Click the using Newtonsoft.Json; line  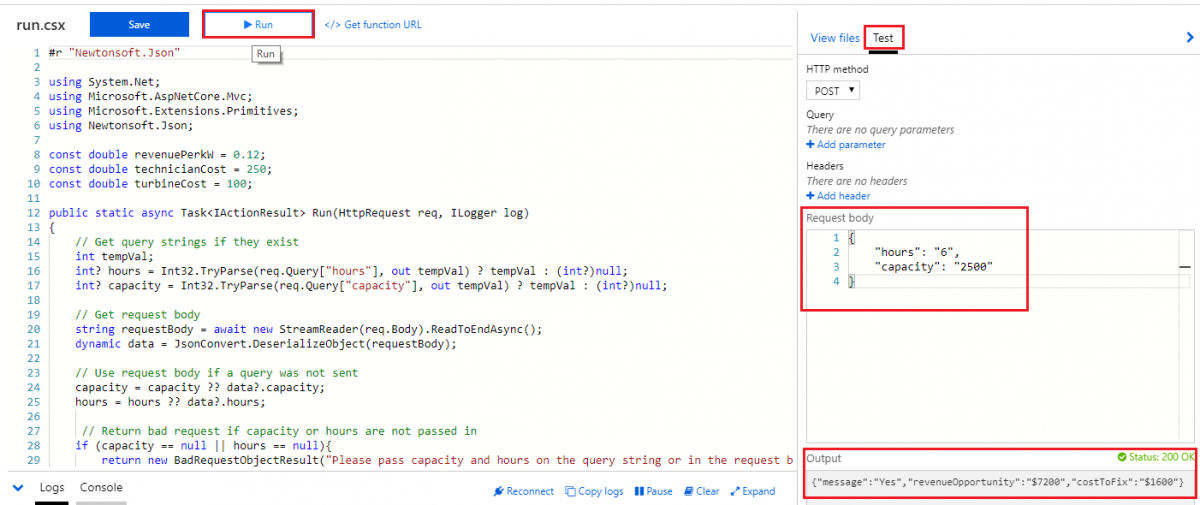tap(120, 126)
